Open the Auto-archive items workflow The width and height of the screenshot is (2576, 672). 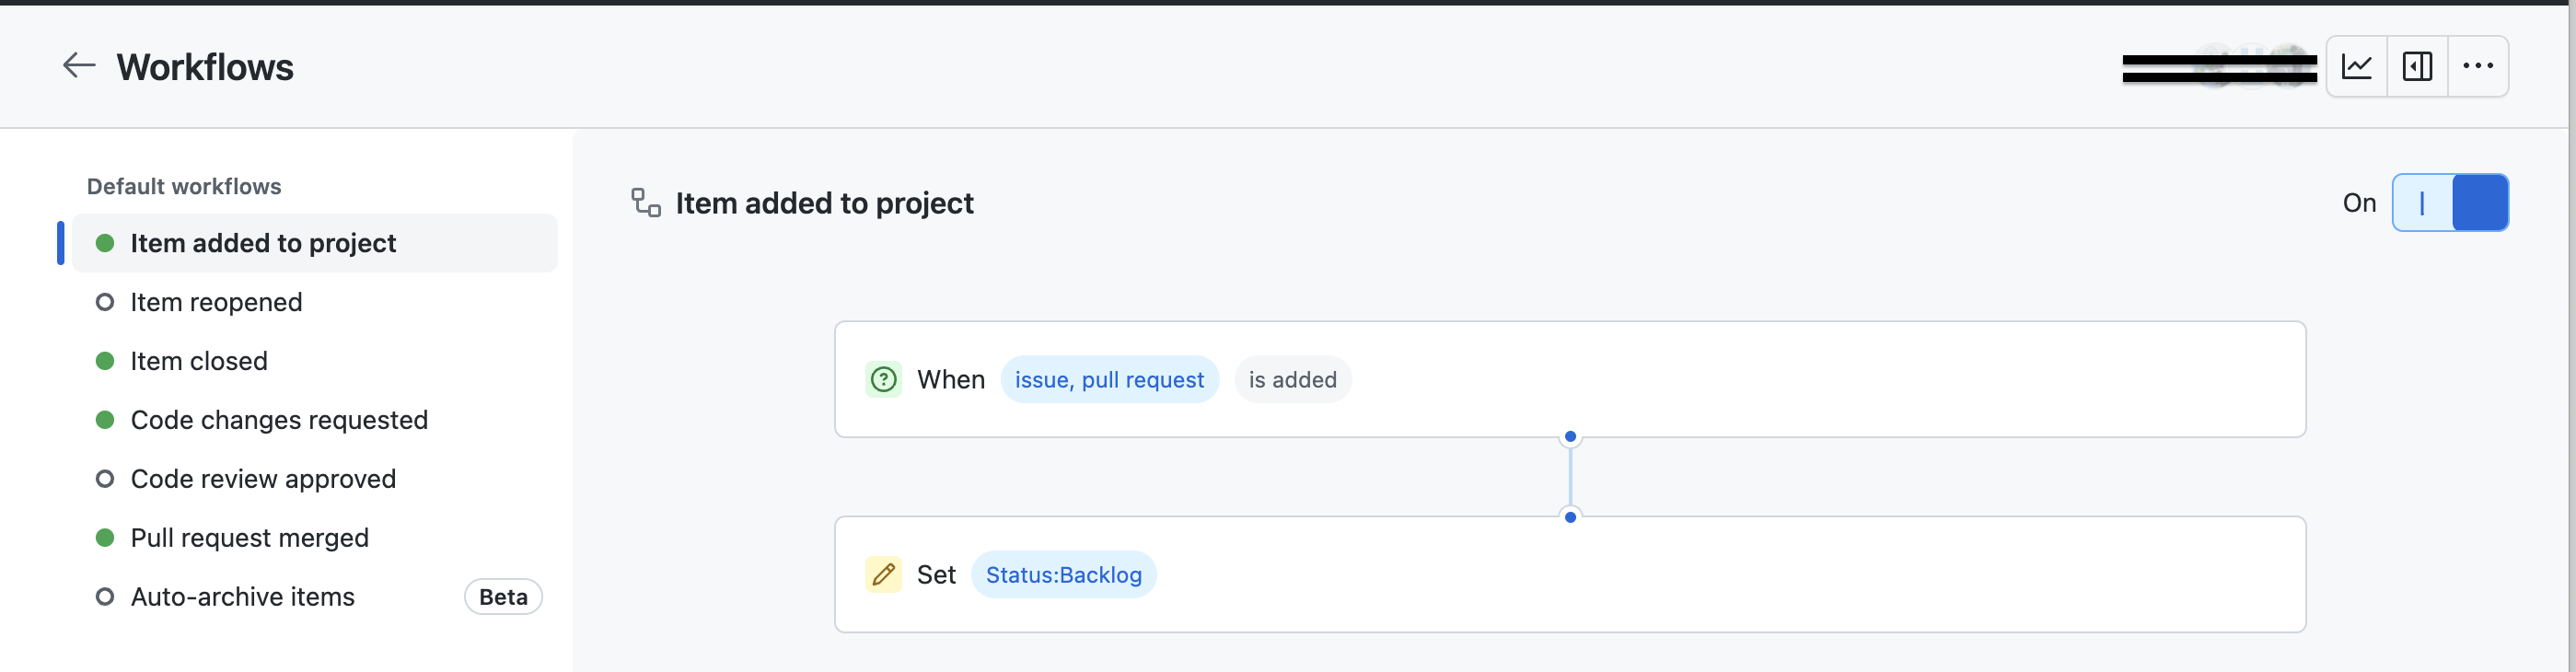243,597
